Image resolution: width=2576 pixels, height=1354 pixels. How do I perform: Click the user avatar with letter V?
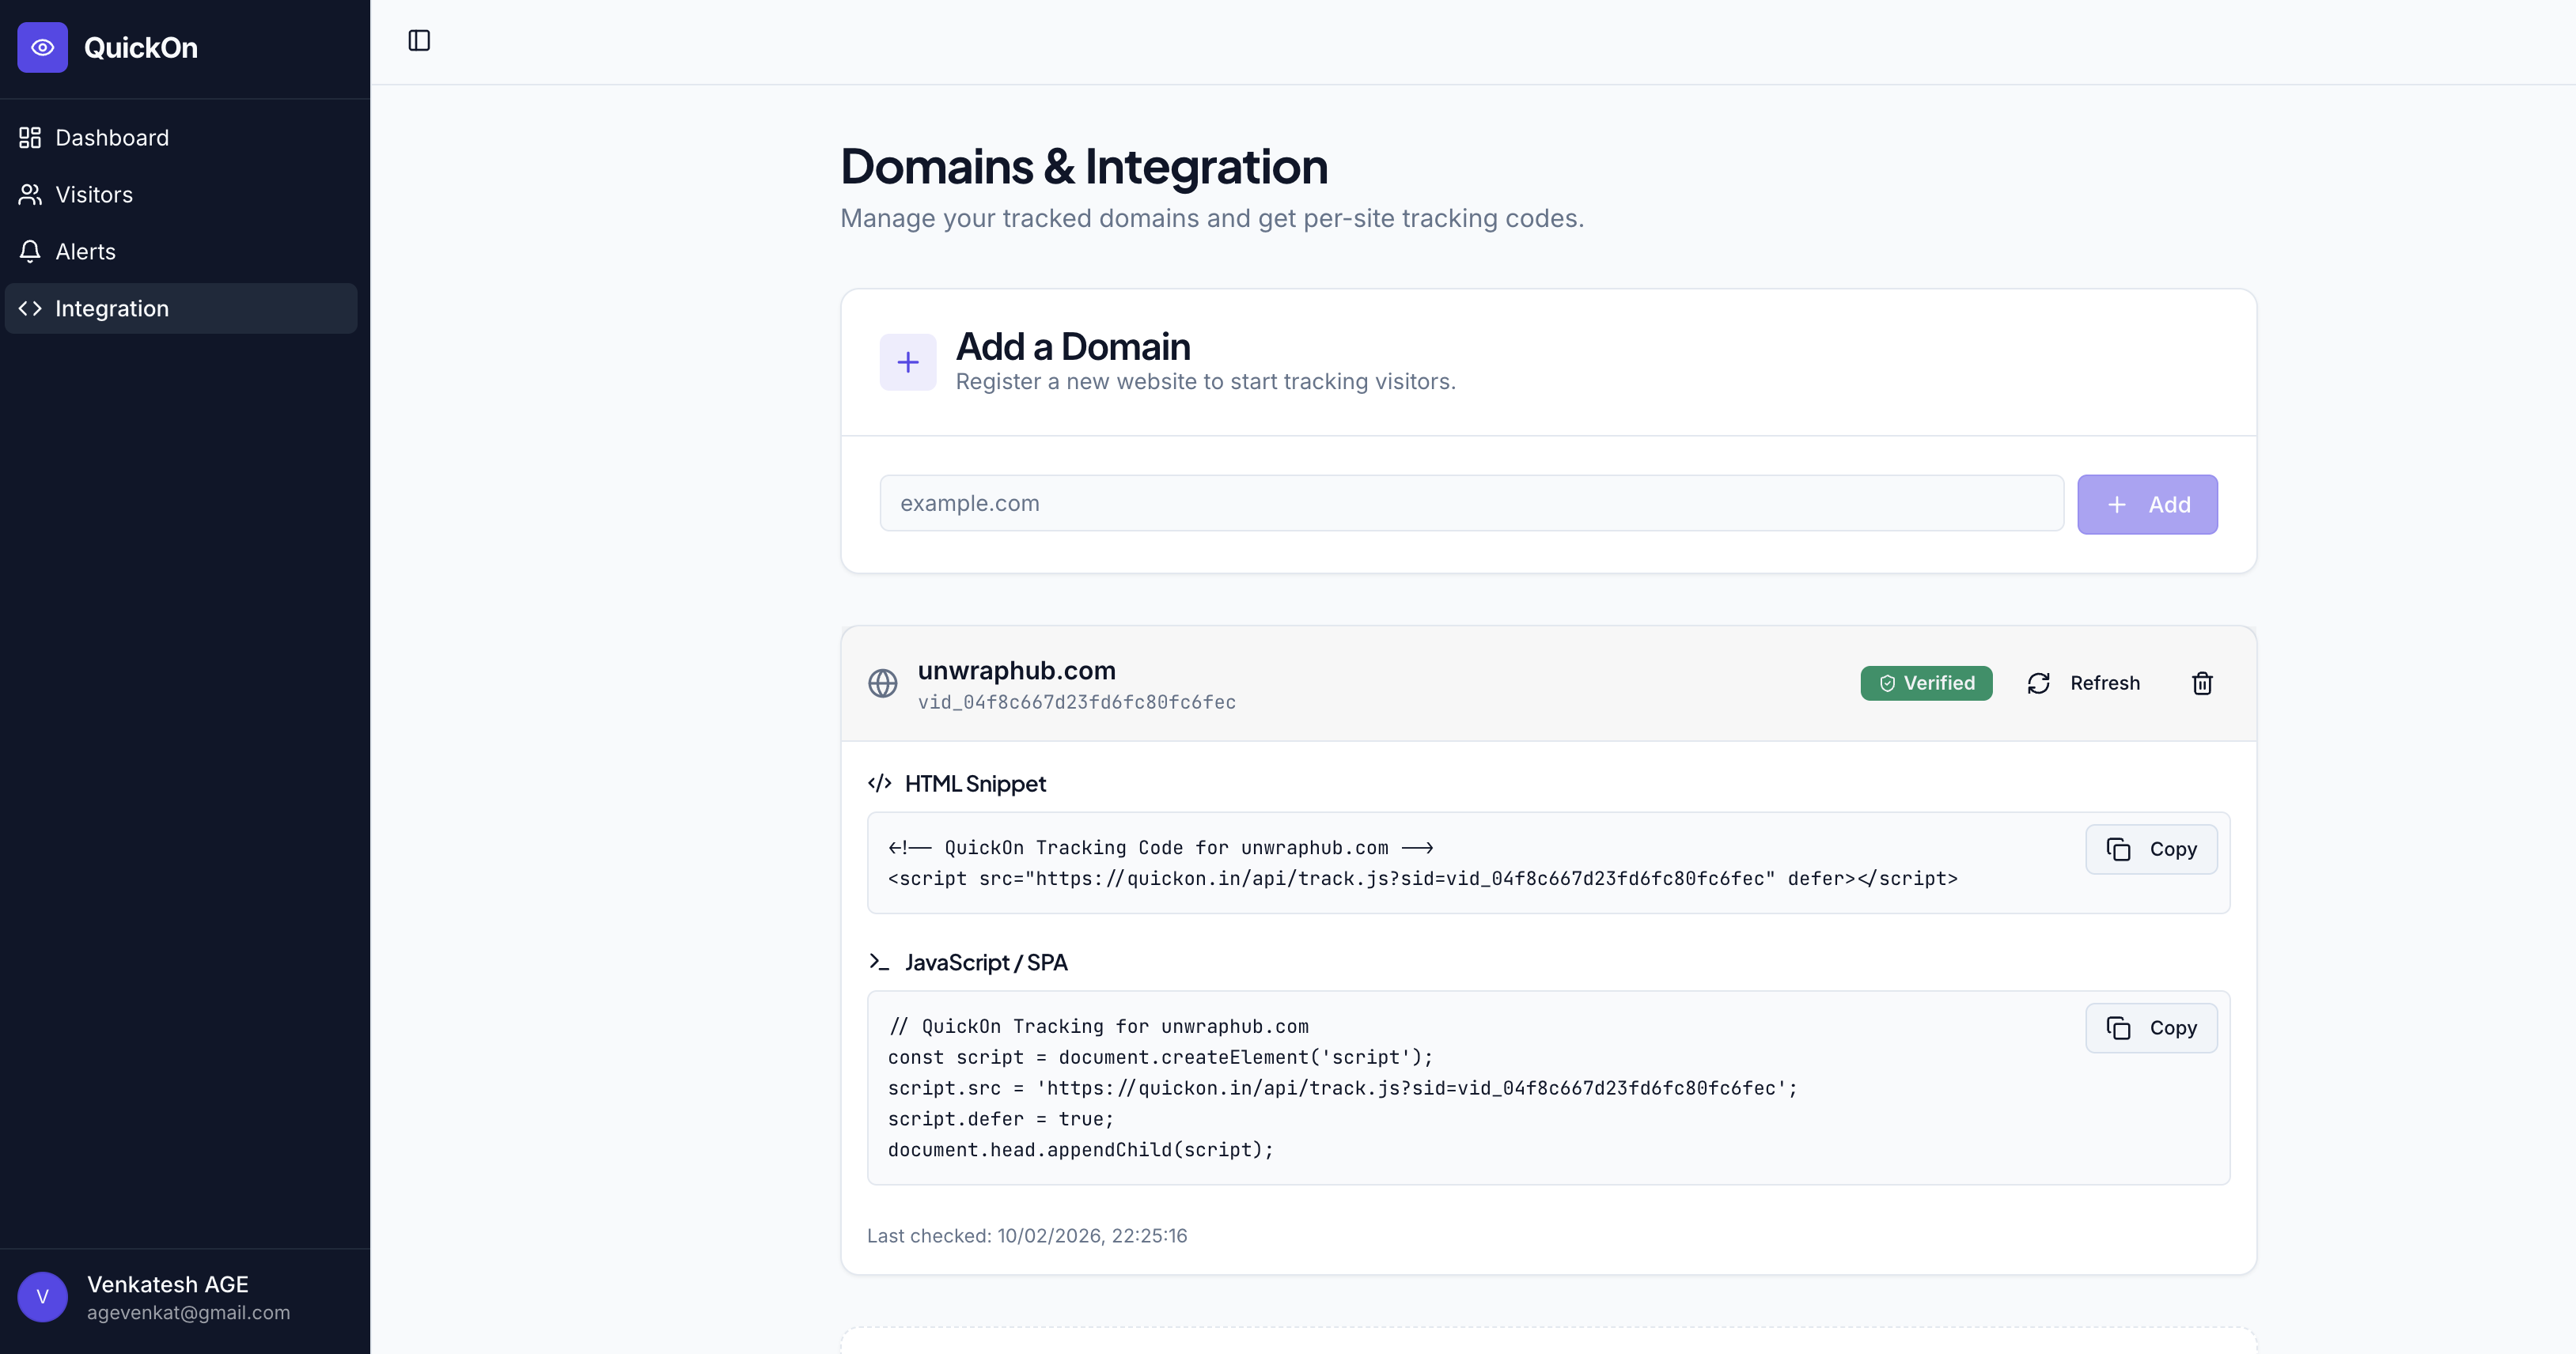point(42,1297)
